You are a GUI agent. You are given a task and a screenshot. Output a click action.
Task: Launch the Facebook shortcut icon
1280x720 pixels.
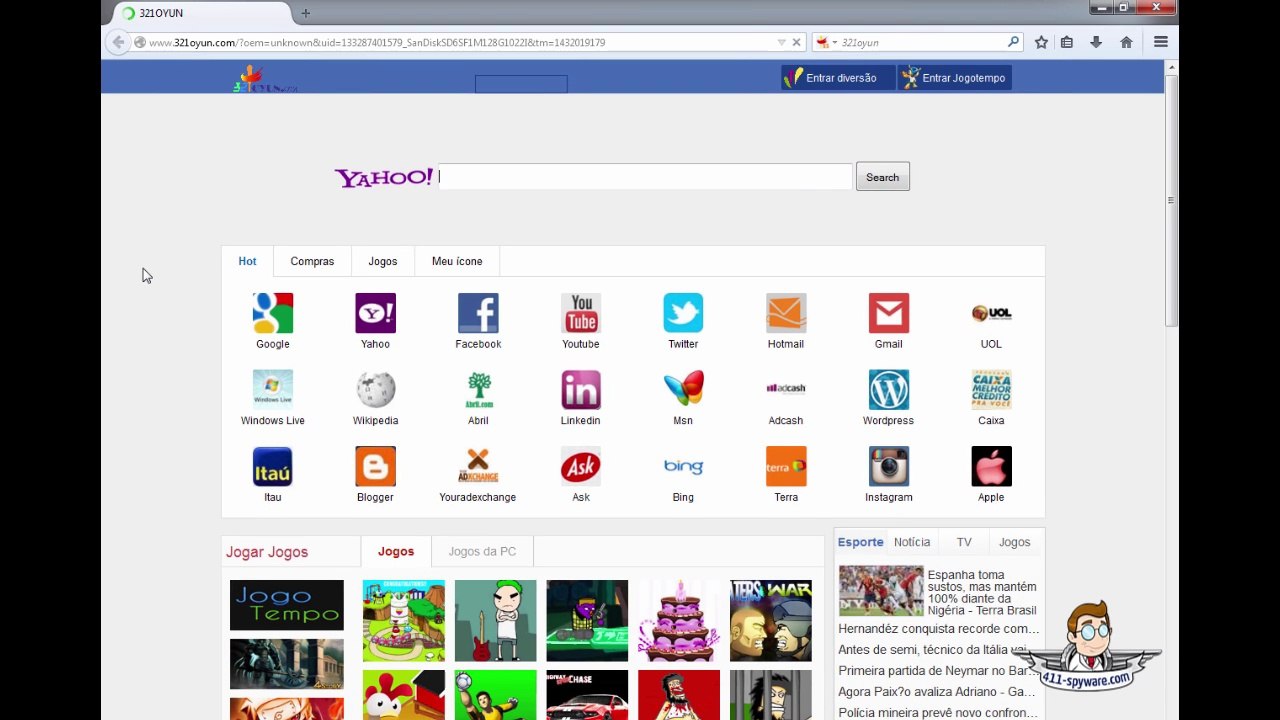(x=478, y=313)
